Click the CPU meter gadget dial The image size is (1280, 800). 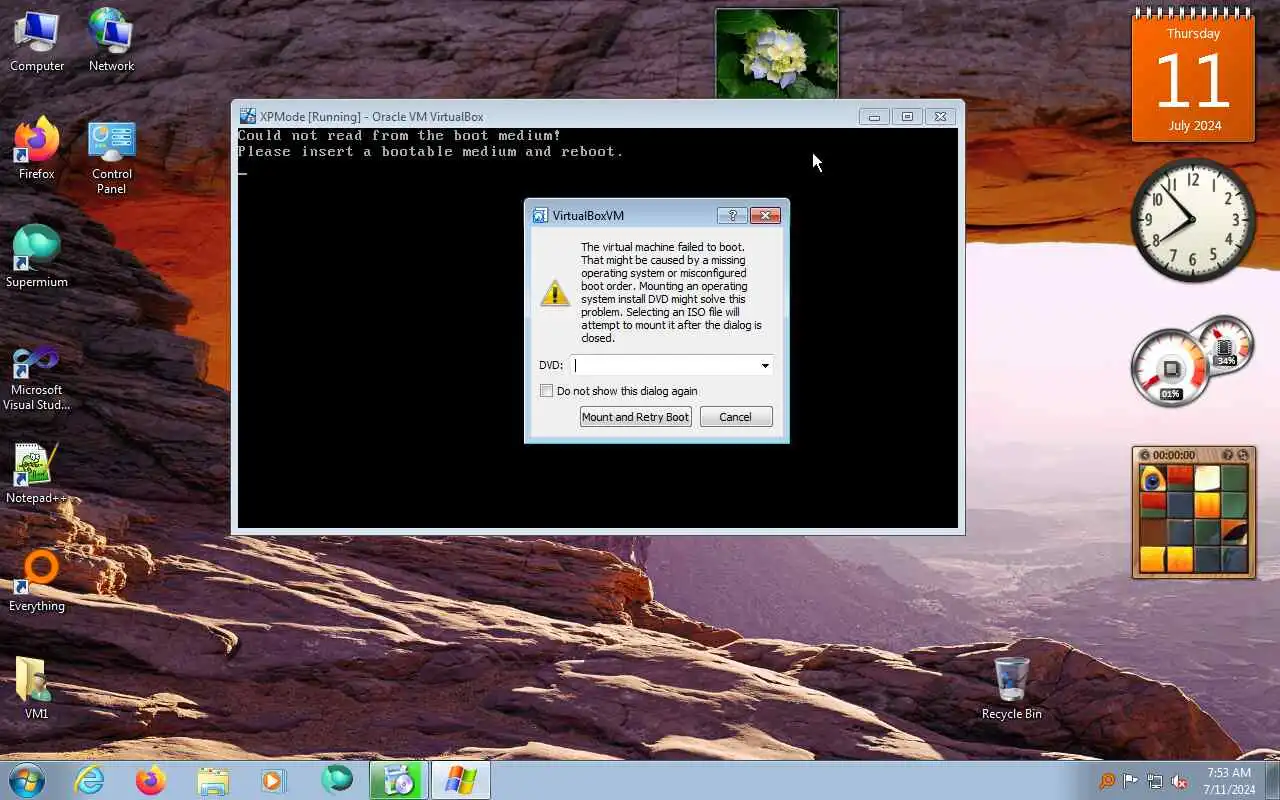pos(1171,368)
